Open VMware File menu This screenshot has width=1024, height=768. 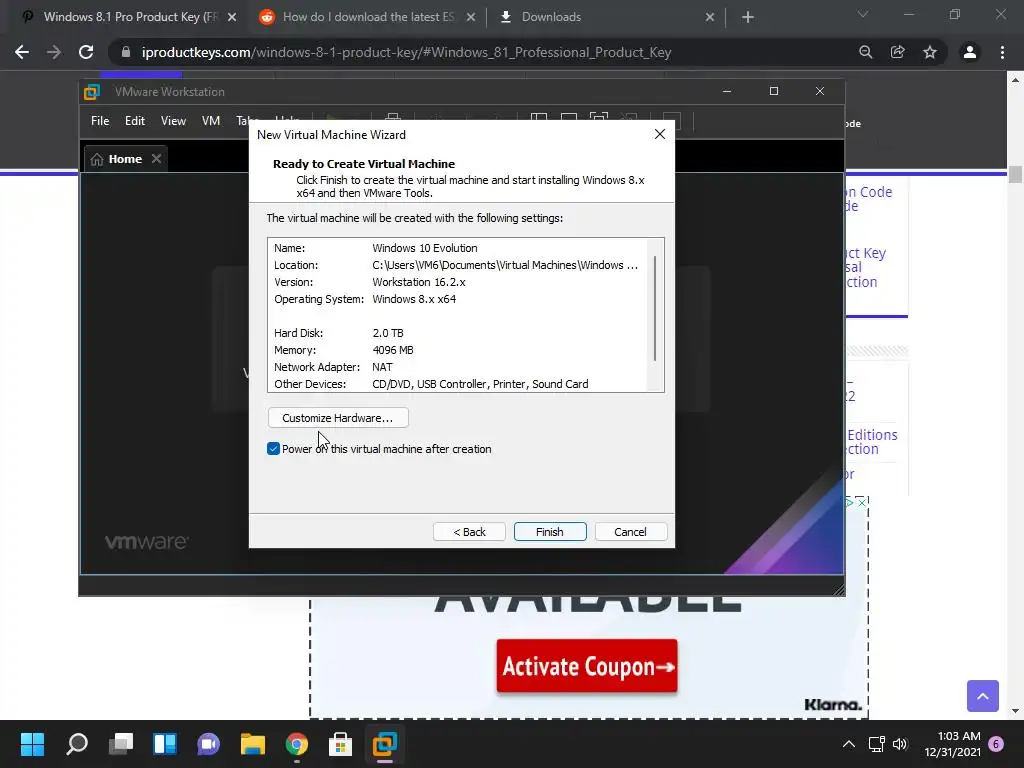(100, 121)
